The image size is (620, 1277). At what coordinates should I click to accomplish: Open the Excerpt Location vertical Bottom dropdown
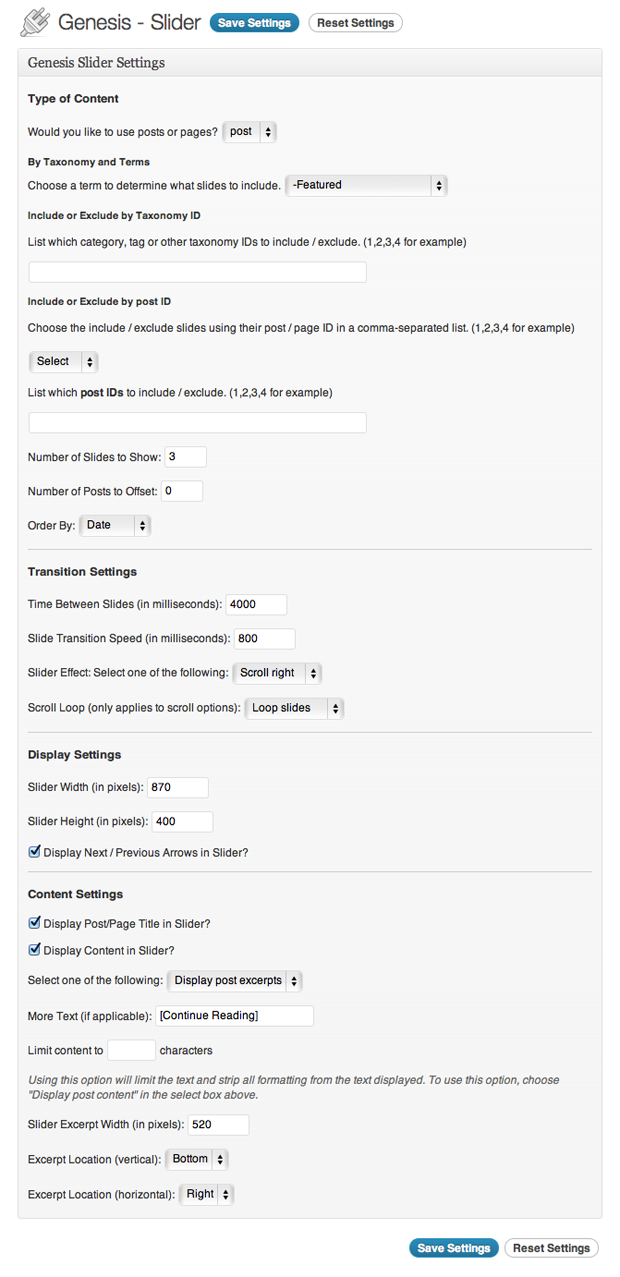click(197, 1159)
